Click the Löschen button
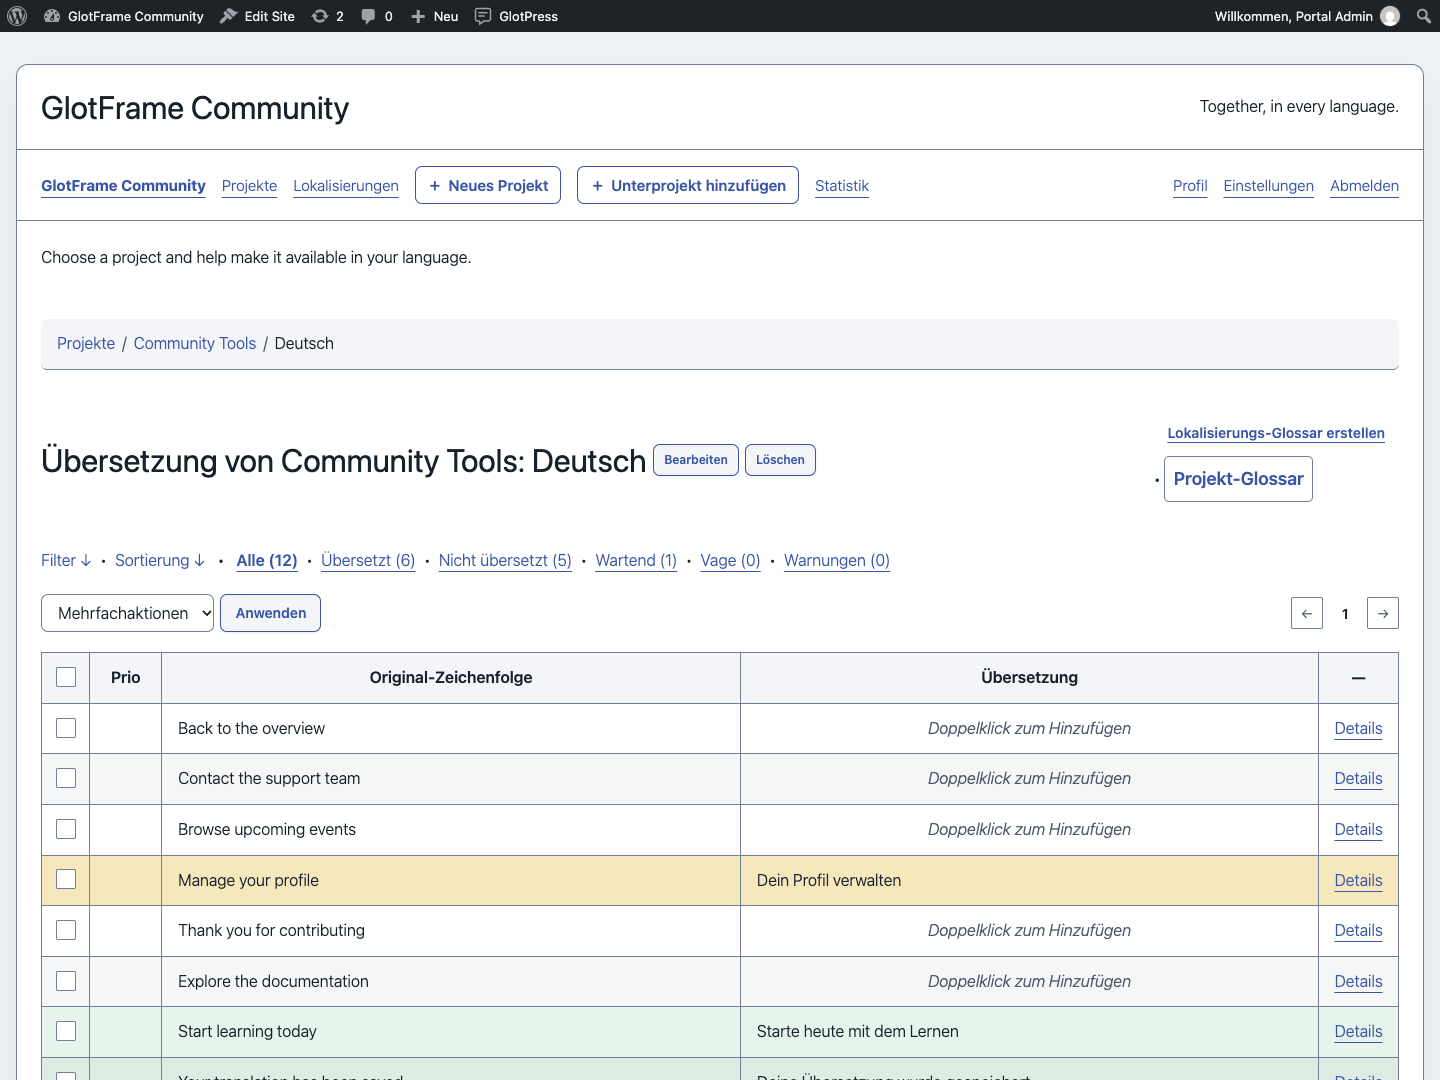1440x1080 pixels. coord(780,460)
